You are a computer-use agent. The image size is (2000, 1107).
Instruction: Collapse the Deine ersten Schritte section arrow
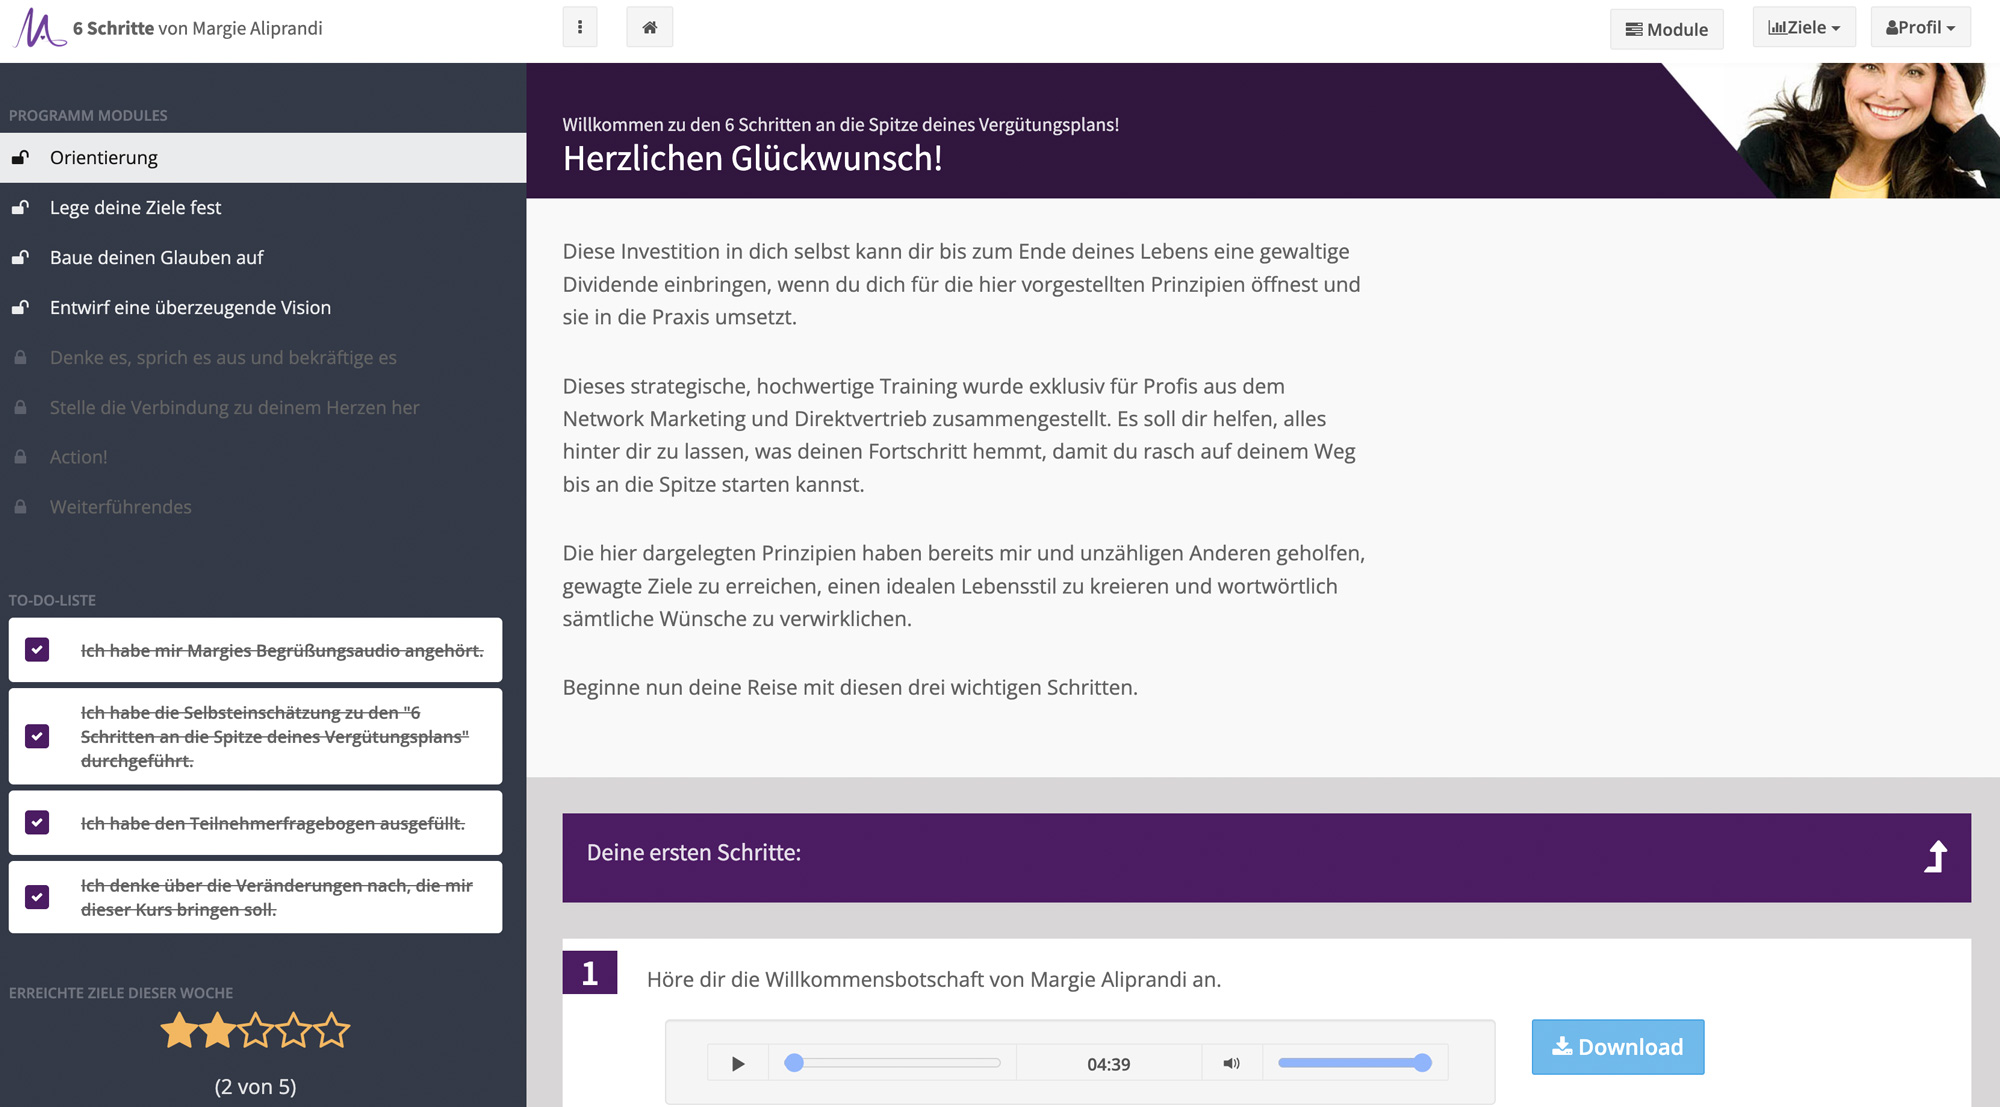pyautogui.click(x=1936, y=857)
